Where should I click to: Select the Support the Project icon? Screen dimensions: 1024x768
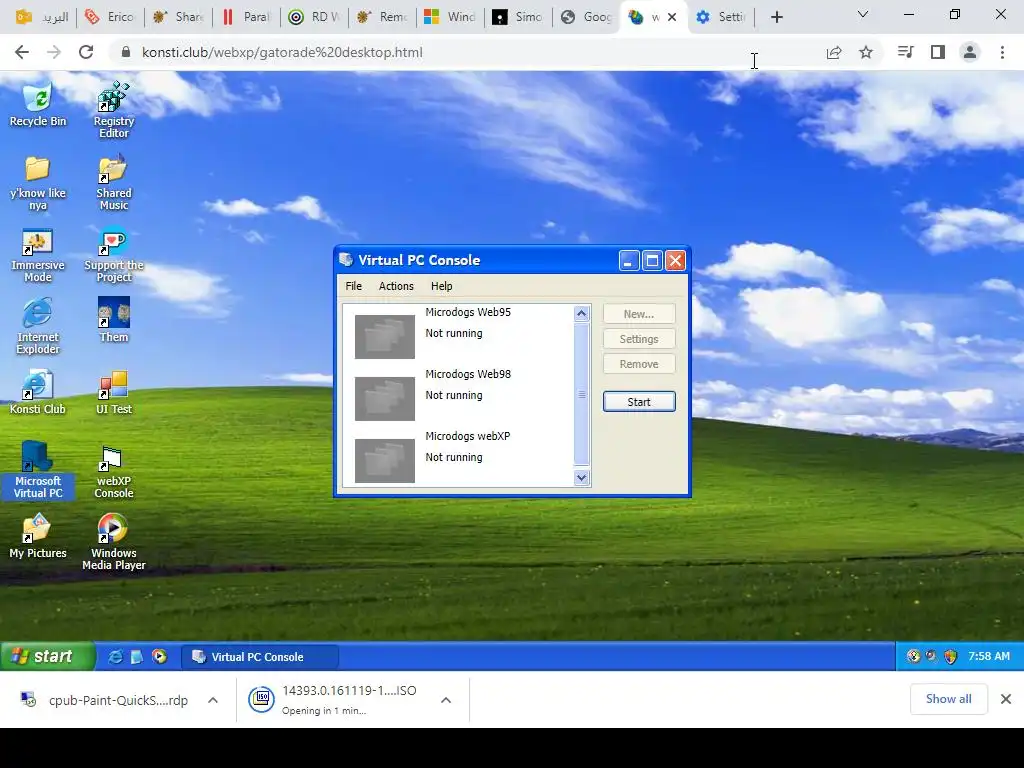(114, 255)
